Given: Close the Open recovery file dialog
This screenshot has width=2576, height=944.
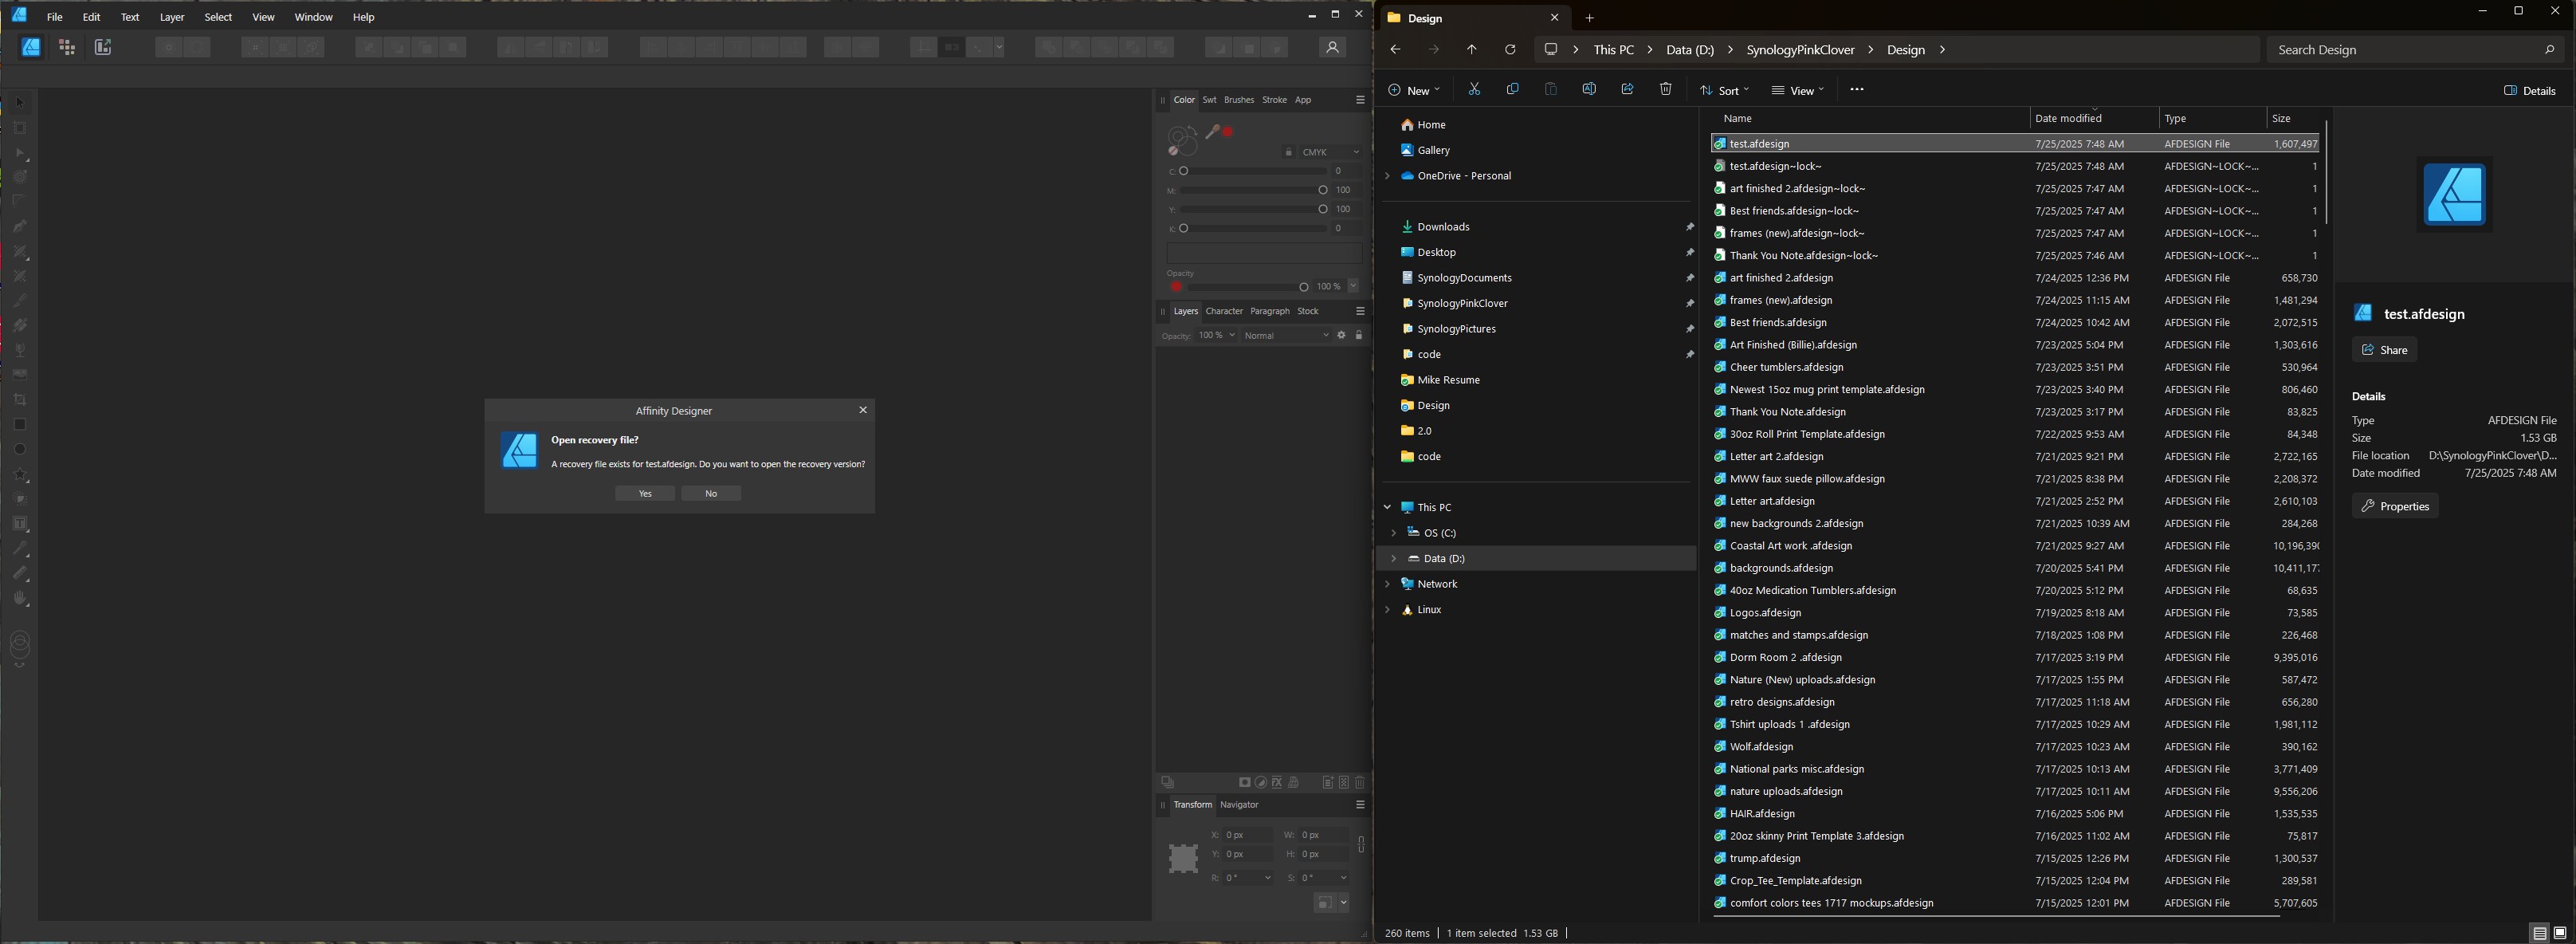Looking at the screenshot, I should (x=863, y=410).
